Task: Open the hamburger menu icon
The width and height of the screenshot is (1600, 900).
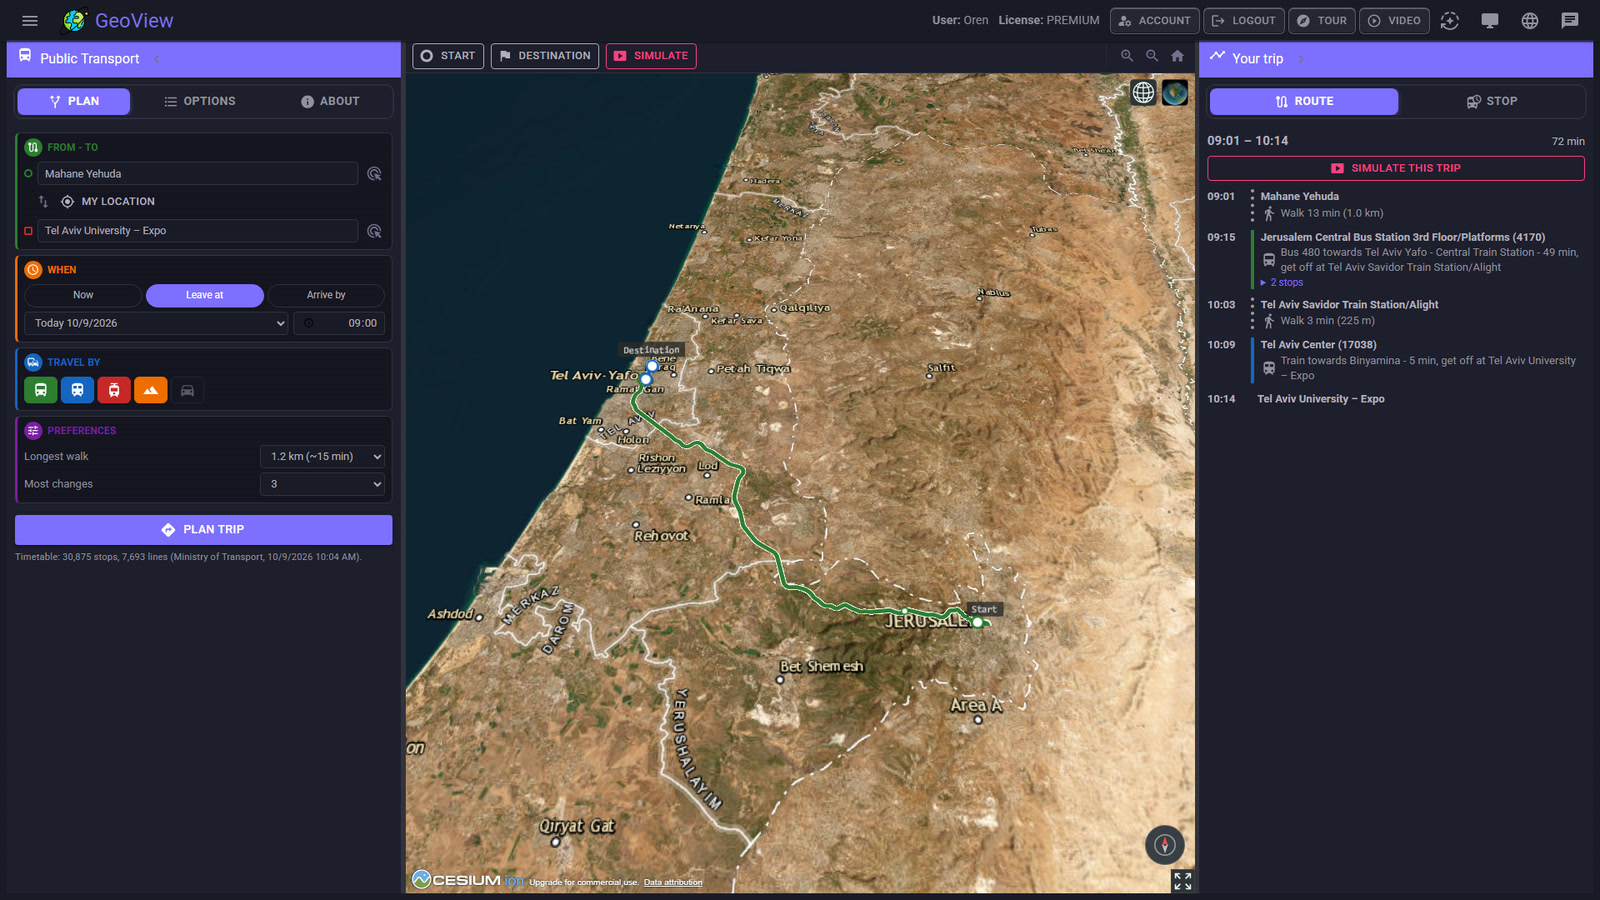Action: click(x=30, y=20)
